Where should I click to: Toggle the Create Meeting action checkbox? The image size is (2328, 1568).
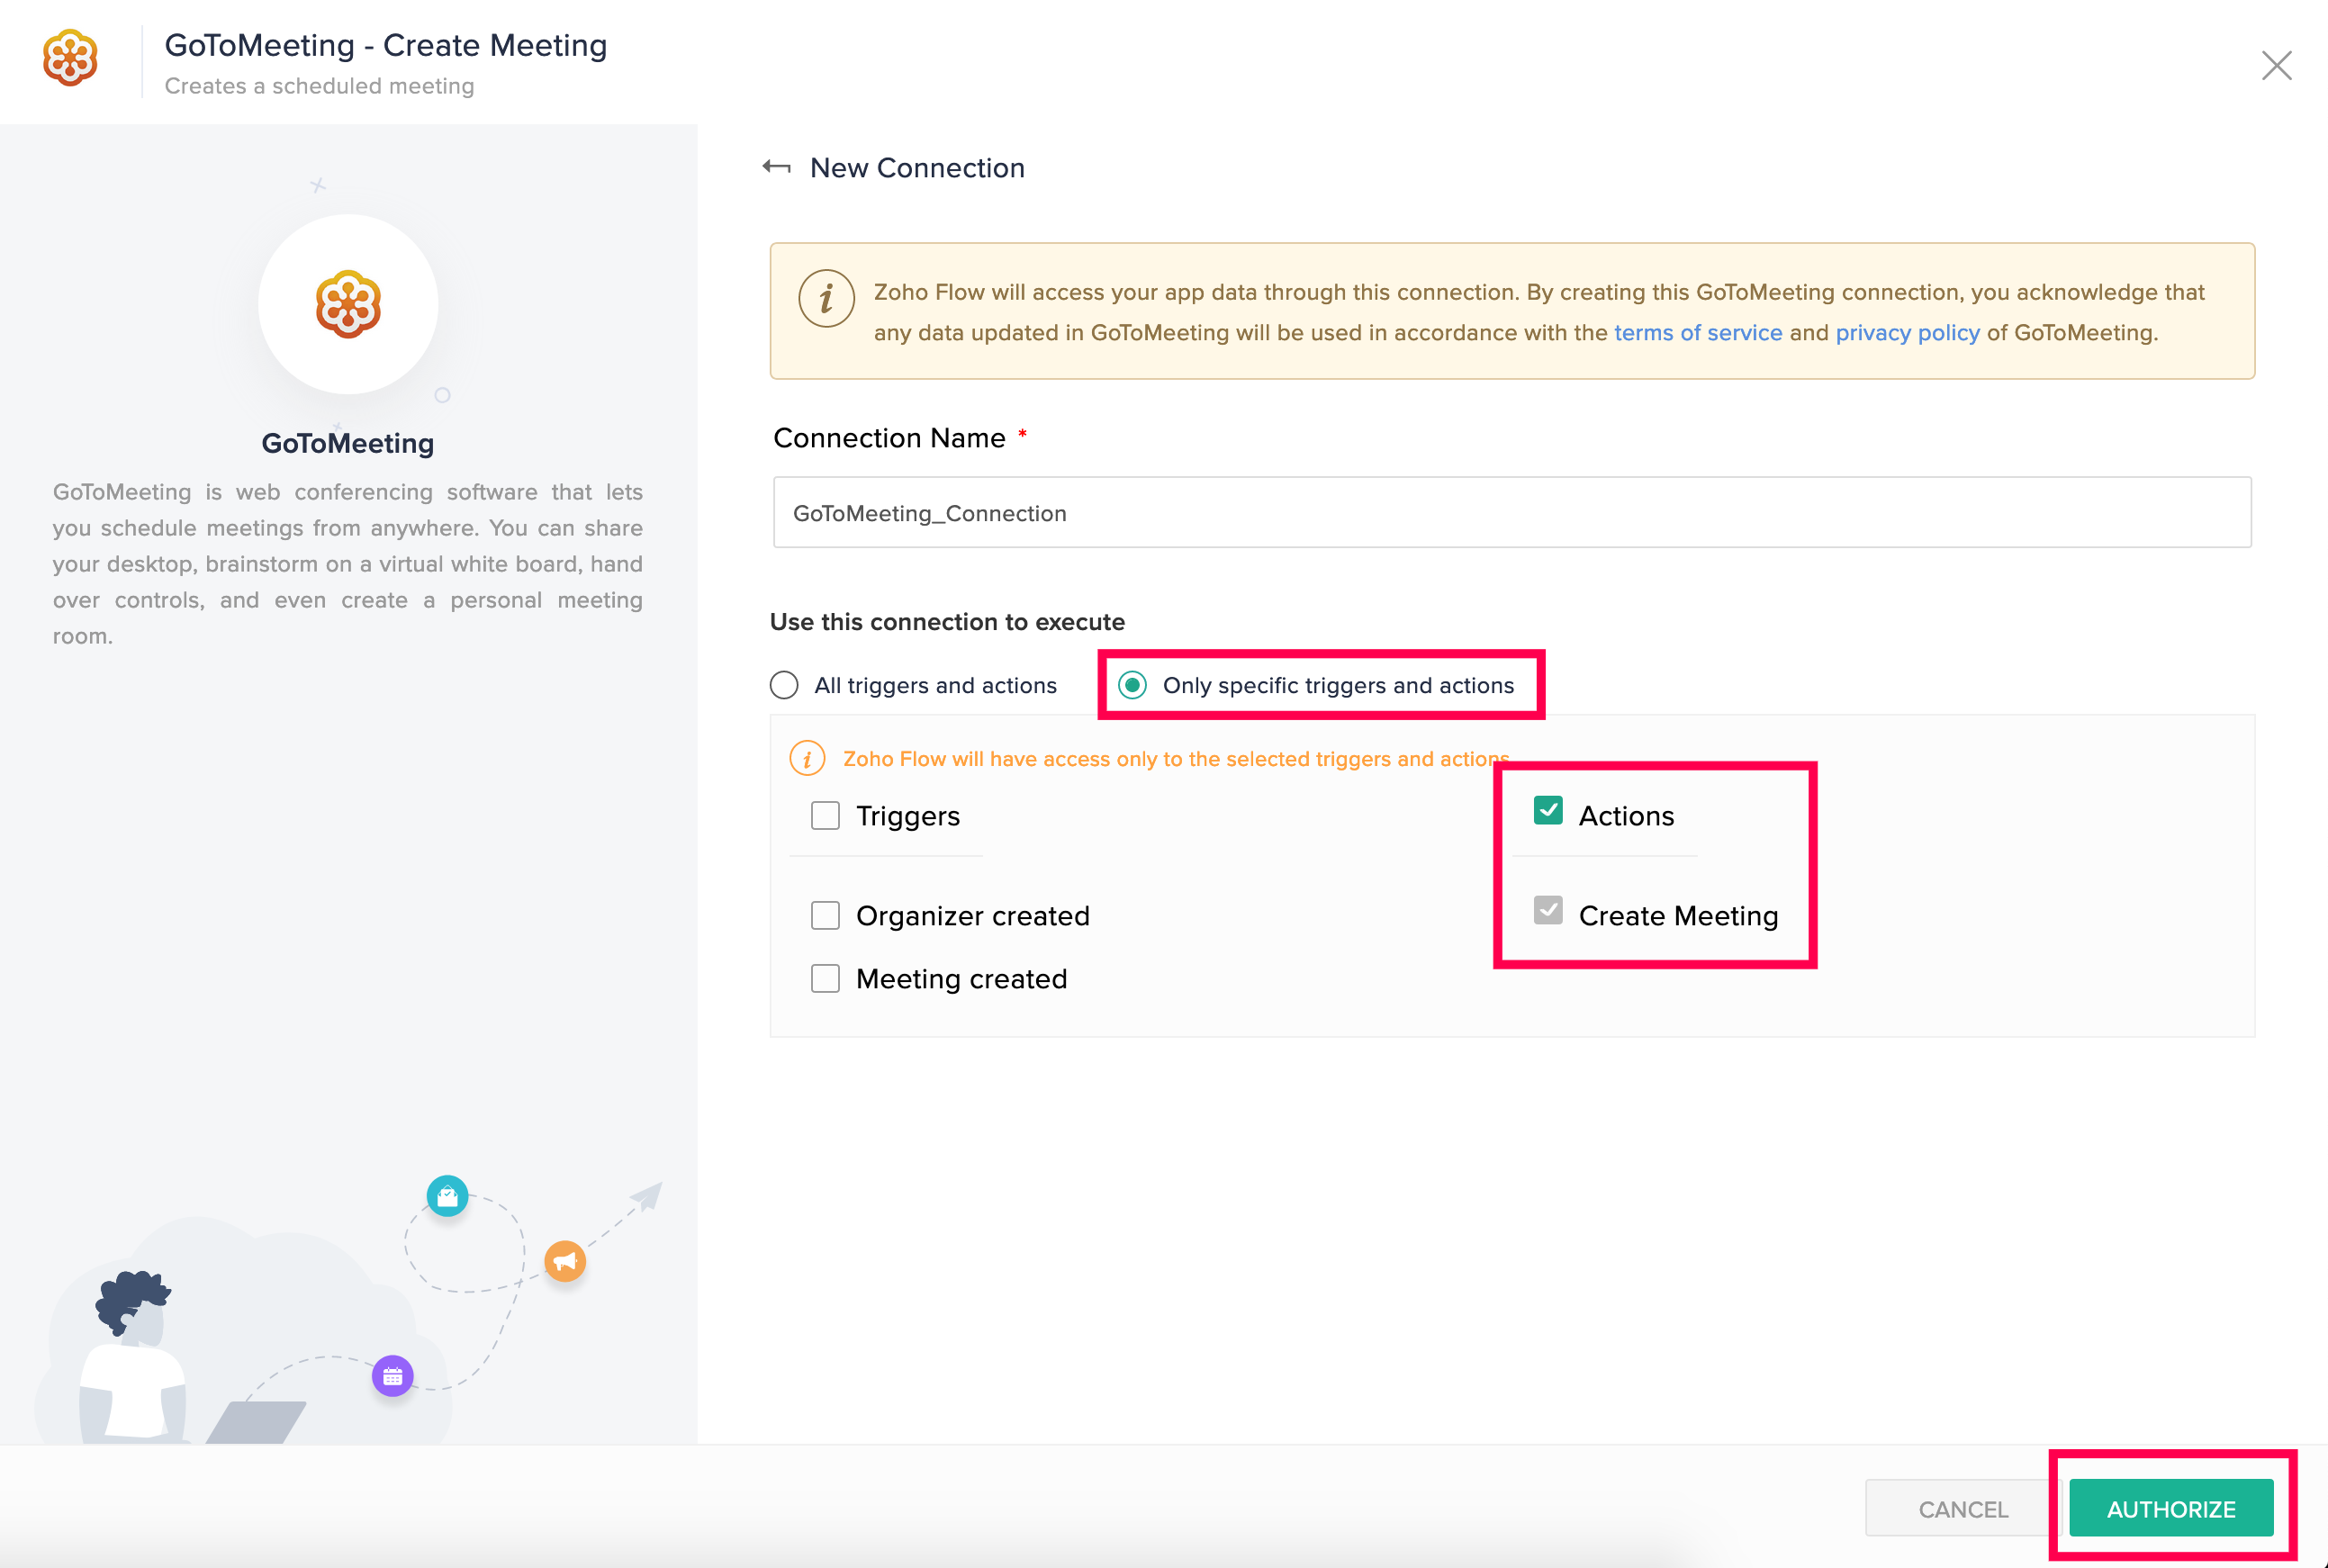coord(1548,911)
